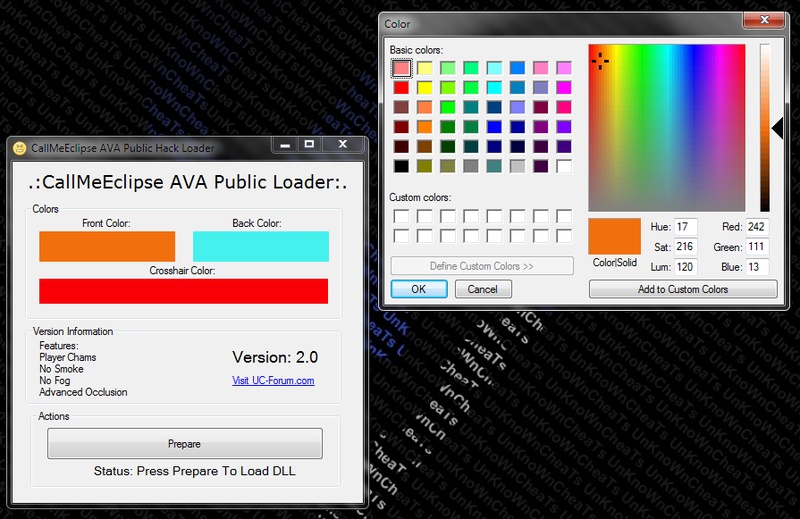
Task: Select bright yellow swatch in second row
Action: [x=424, y=88]
